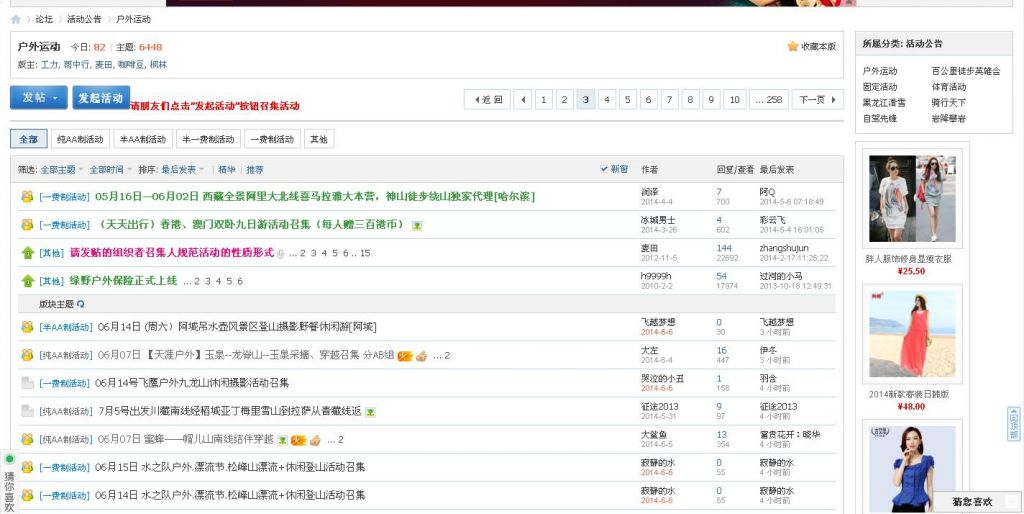Click the star icon to bookmark this forum
Screen dimensions: 1024x514
tap(792, 46)
